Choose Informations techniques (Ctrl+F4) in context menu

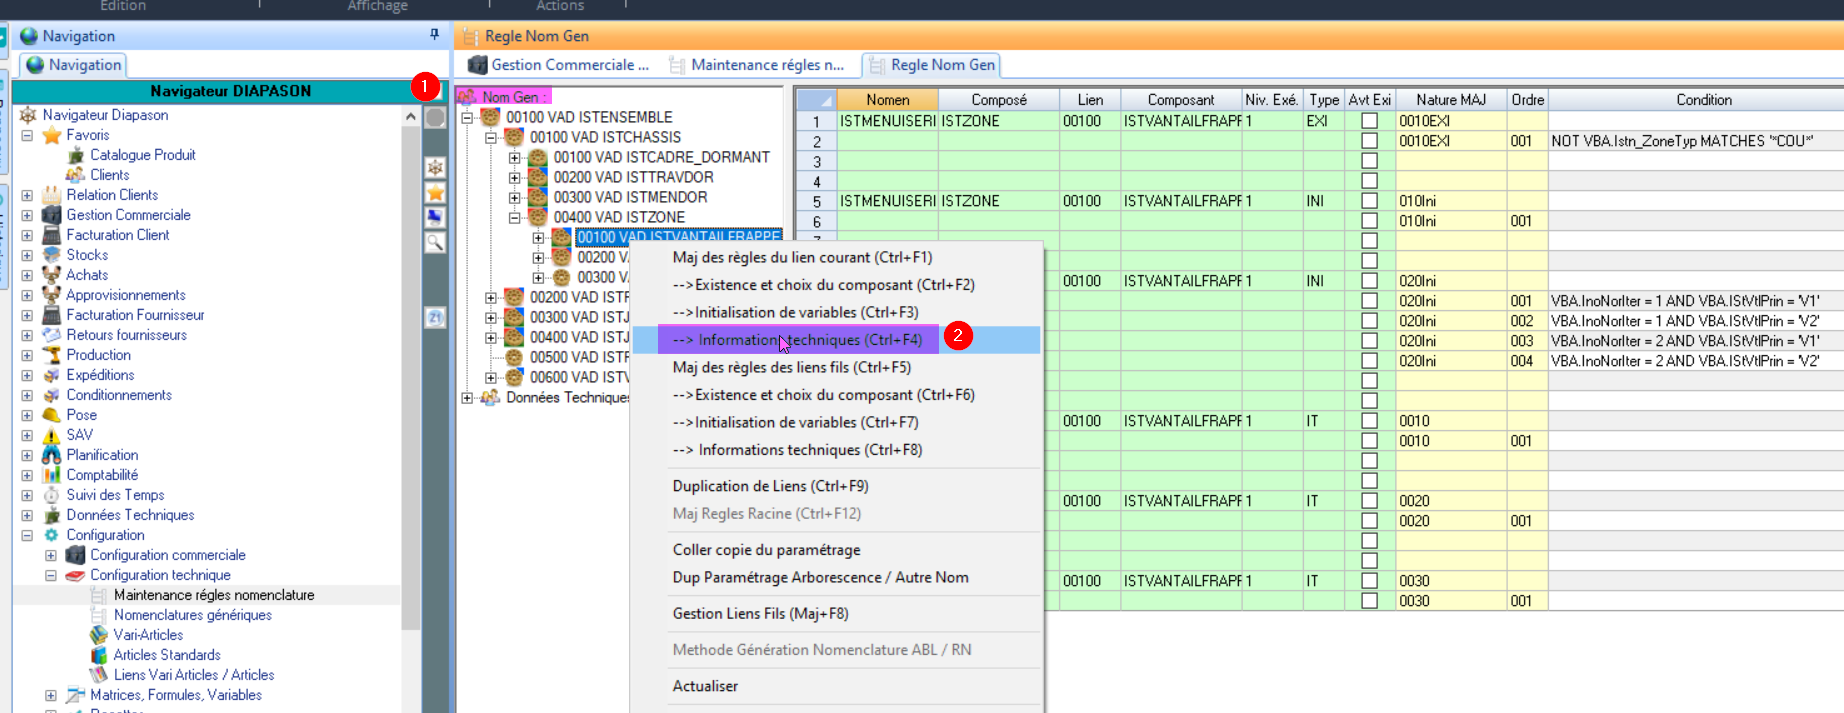[x=797, y=340]
